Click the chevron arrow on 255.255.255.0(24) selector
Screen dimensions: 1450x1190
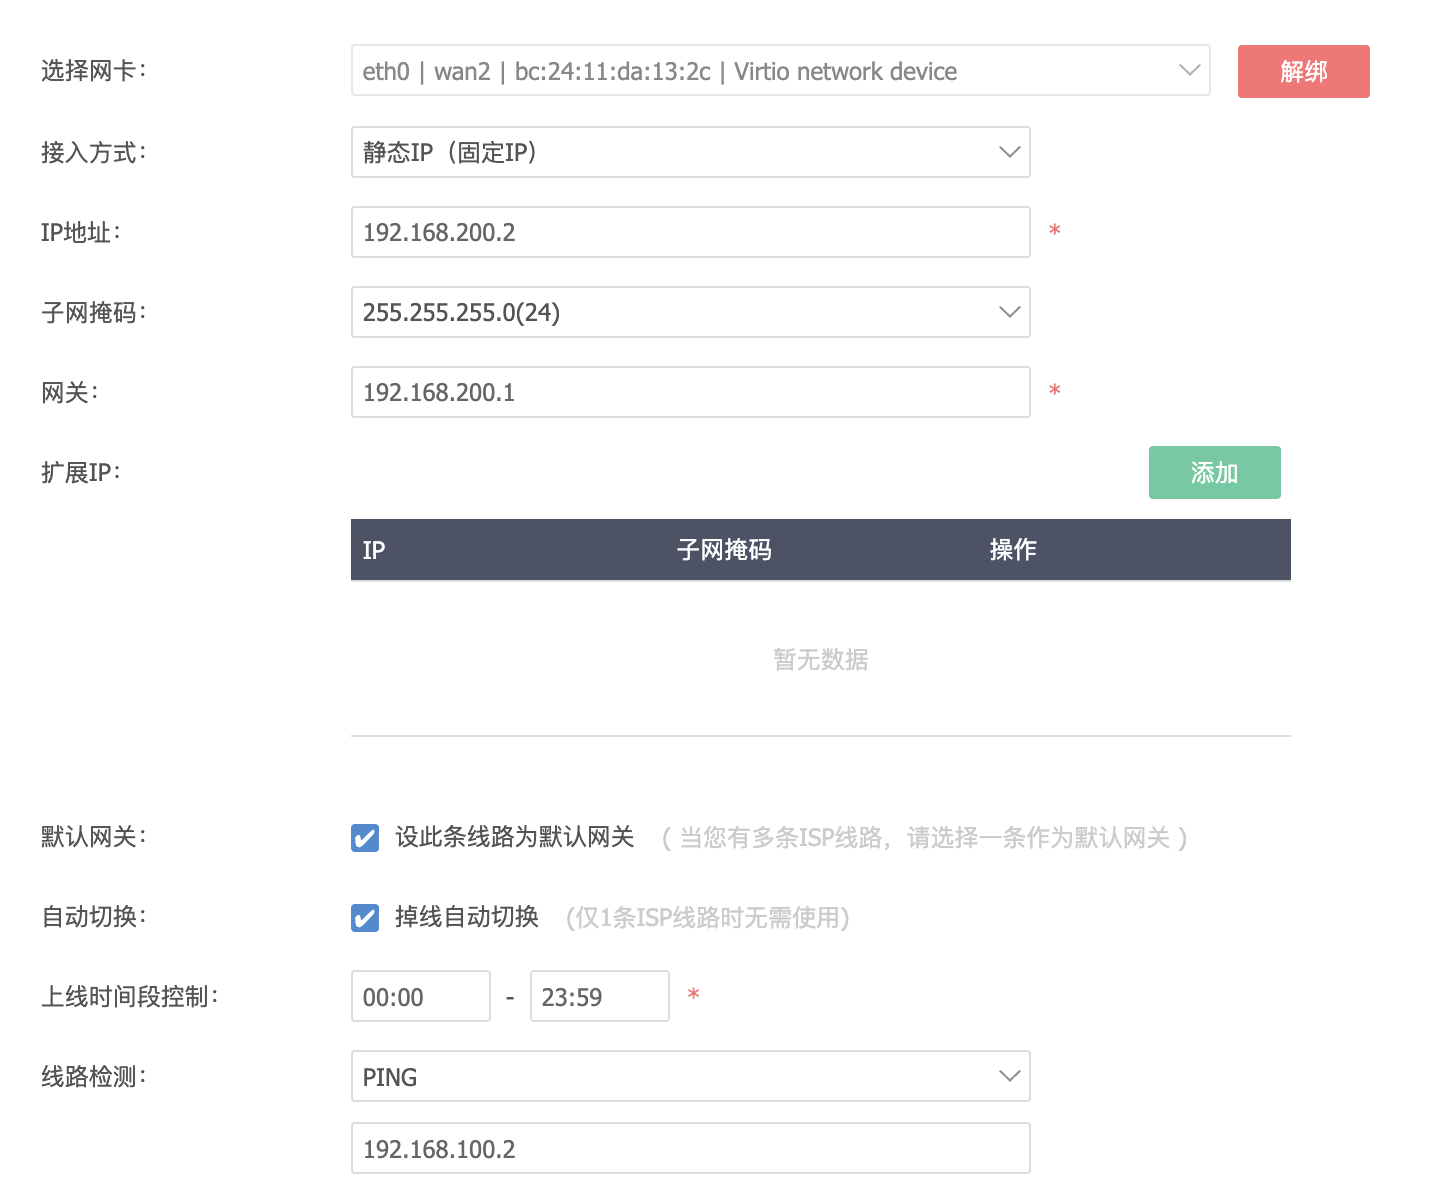click(1009, 312)
